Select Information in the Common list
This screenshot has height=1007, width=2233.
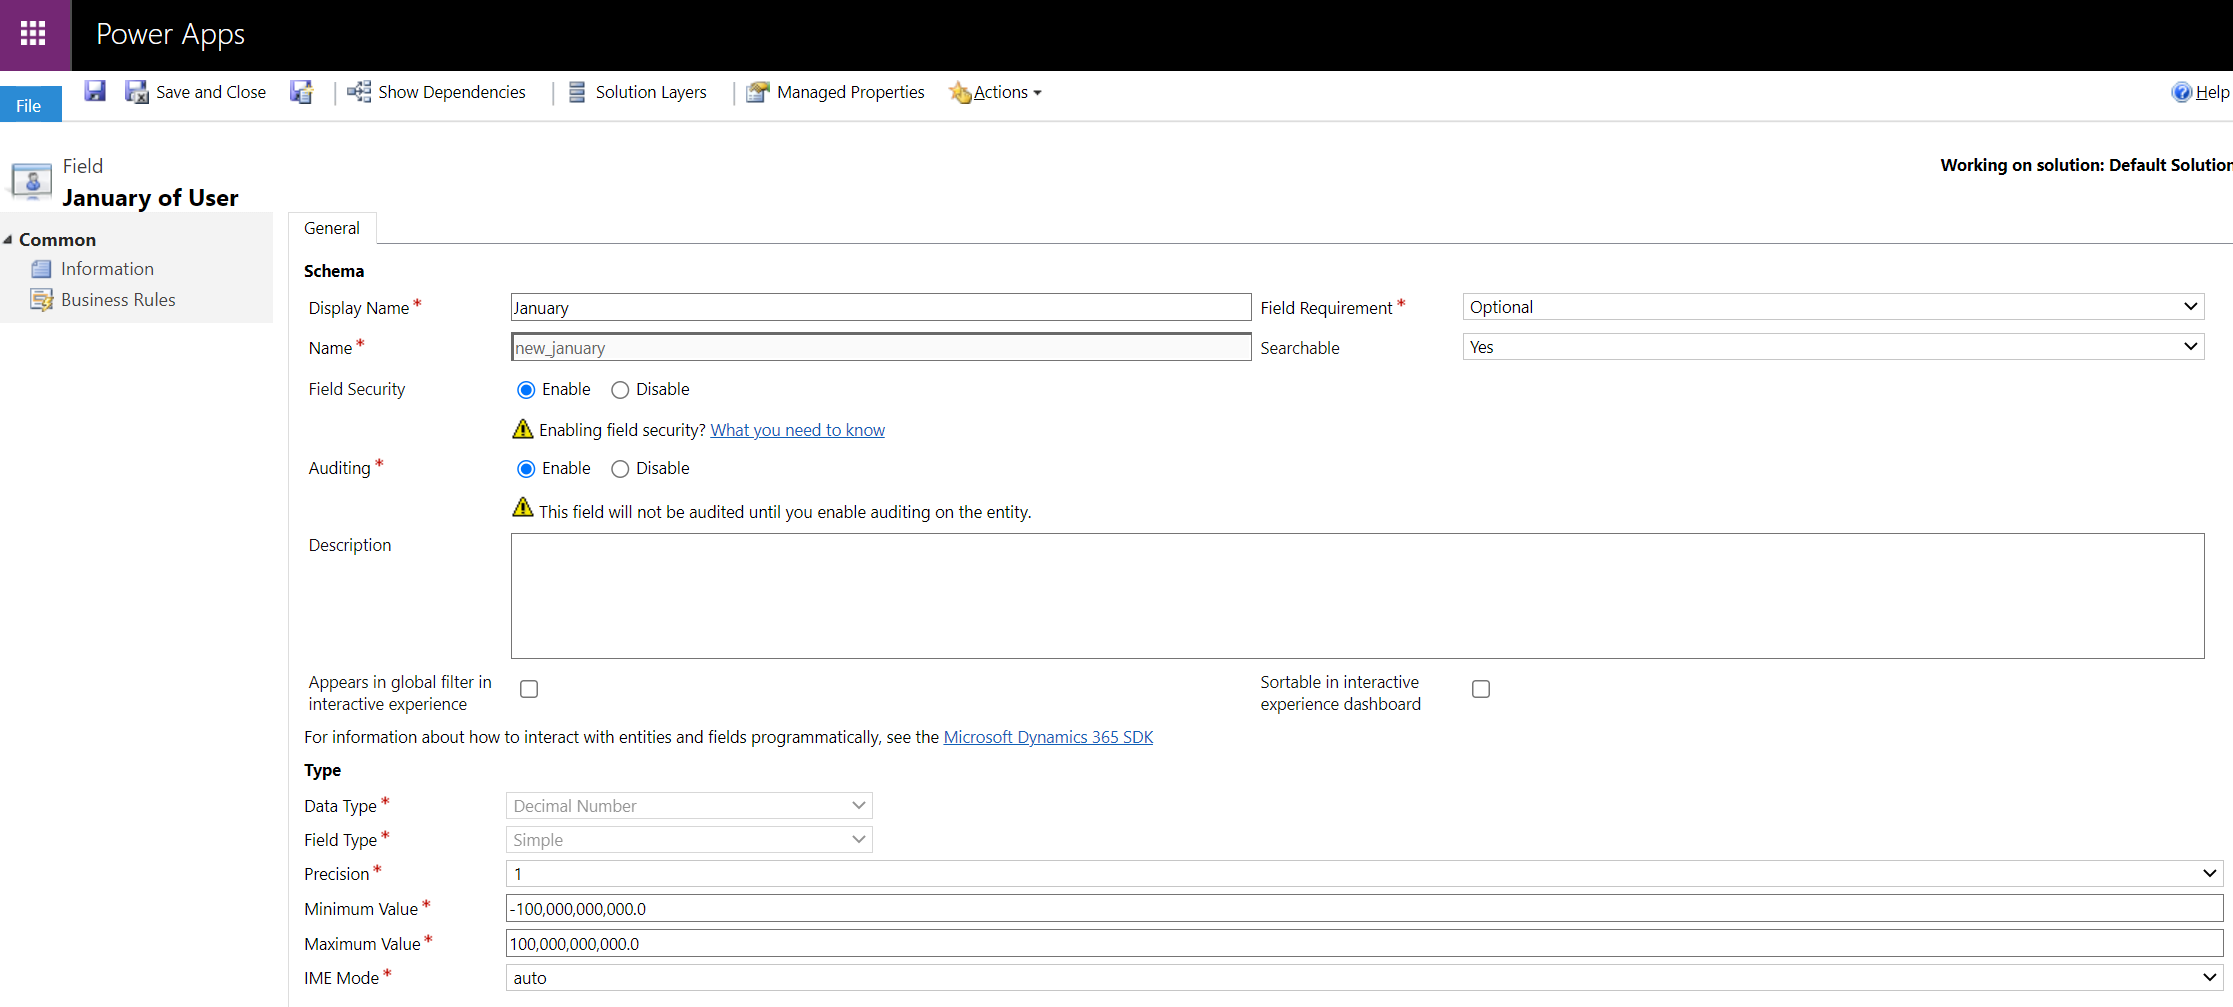(107, 269)
